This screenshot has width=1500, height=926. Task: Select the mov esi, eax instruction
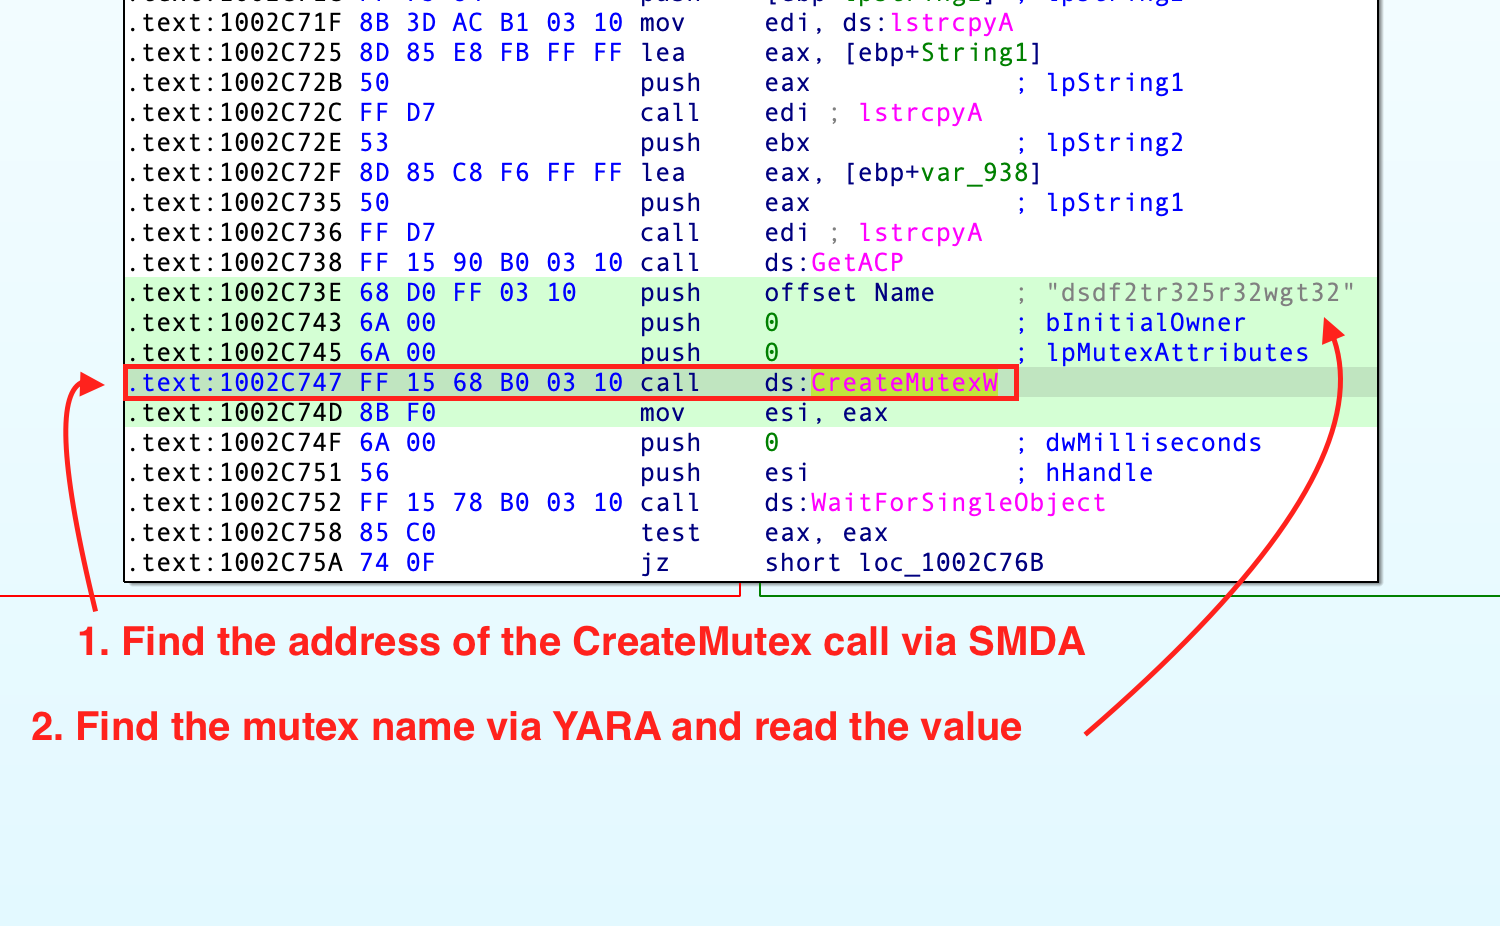[764, 413]
